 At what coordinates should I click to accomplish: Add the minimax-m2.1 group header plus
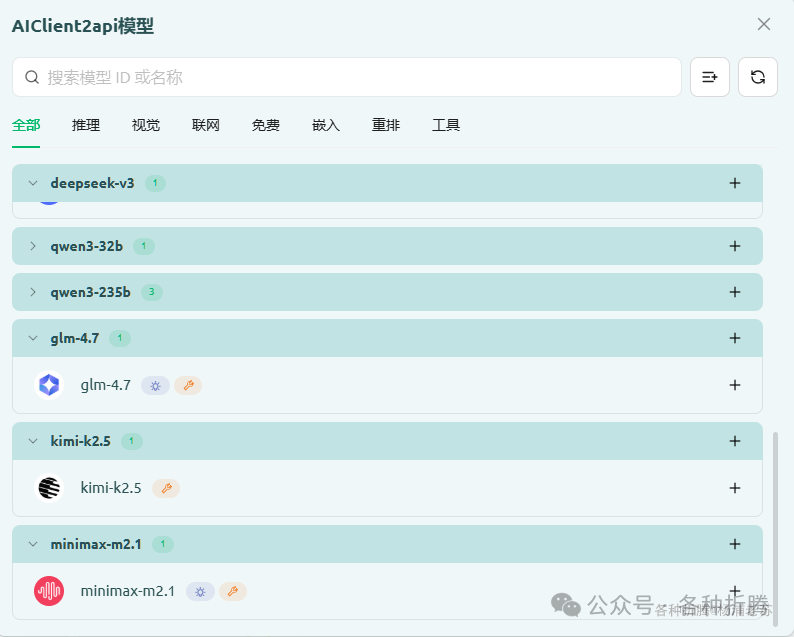point(735,544)
